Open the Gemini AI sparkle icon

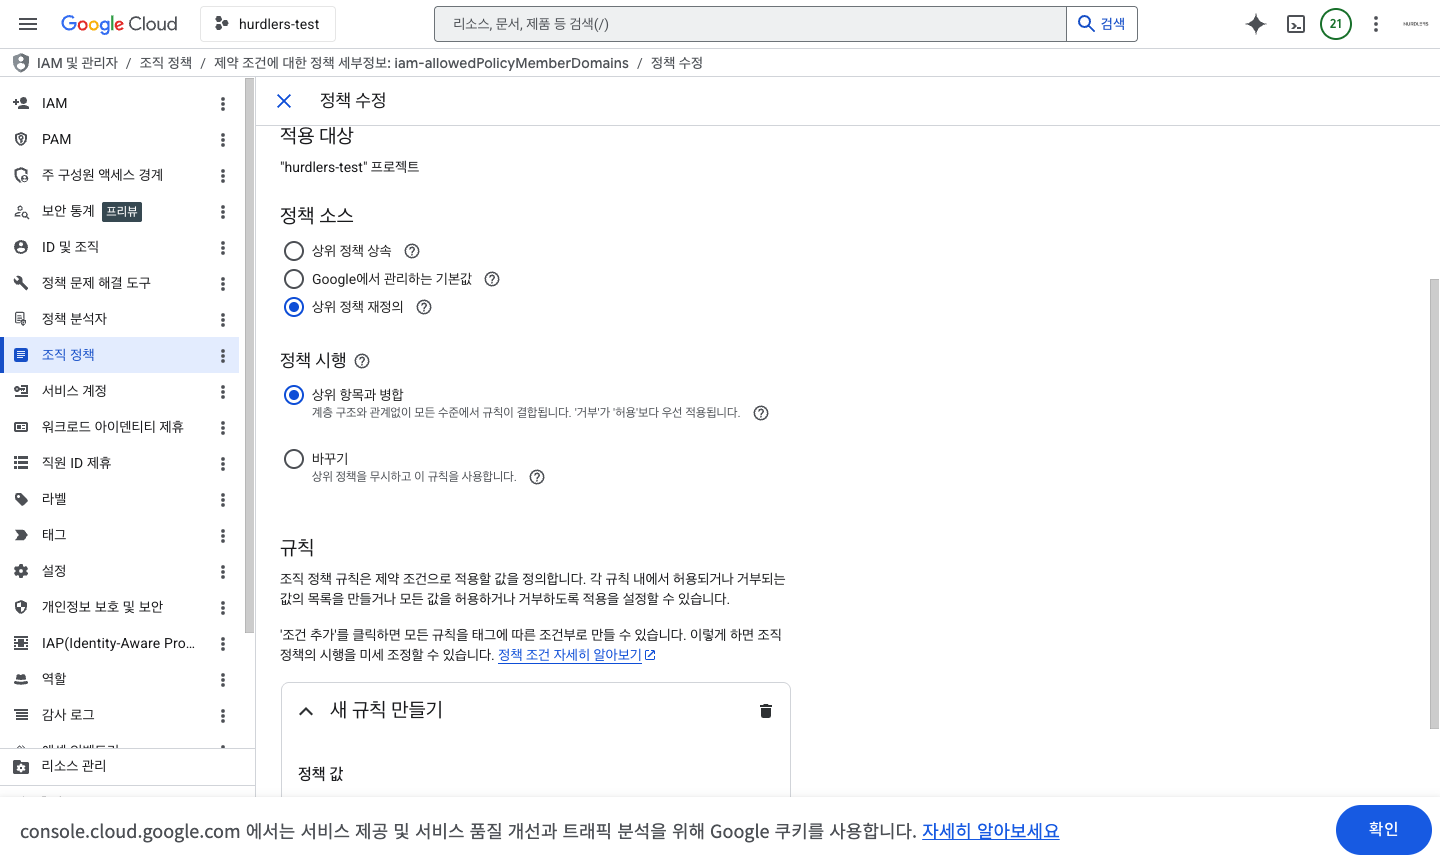pos(1256,24)
